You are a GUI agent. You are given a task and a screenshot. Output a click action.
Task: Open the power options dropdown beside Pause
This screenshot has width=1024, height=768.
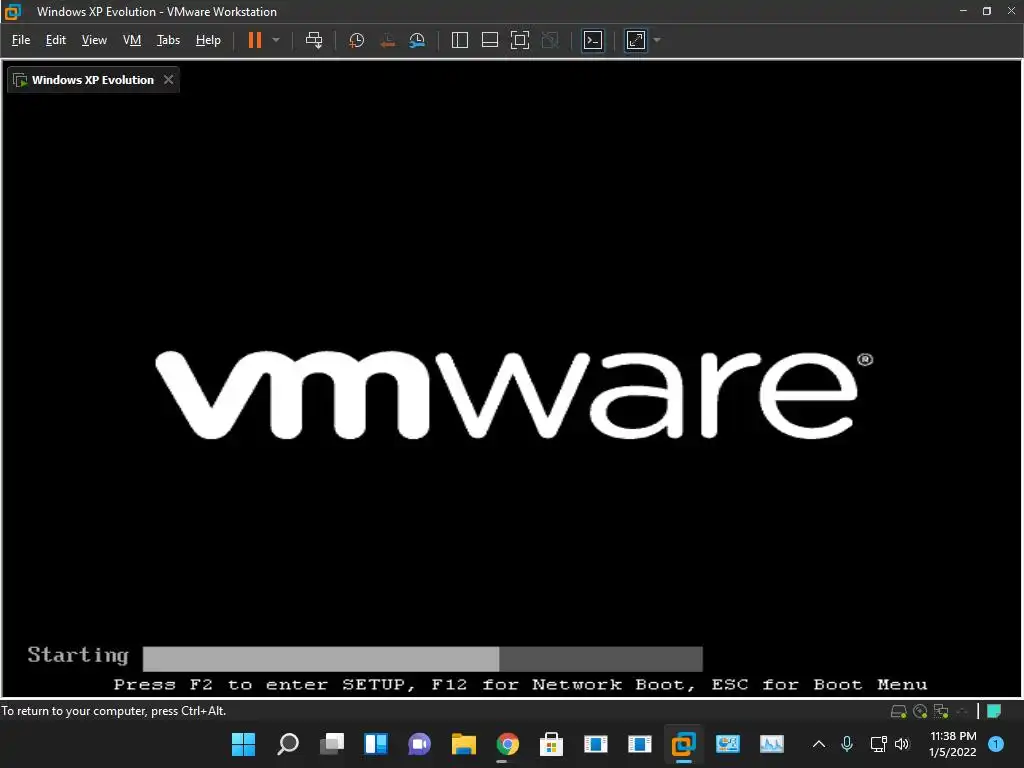coord(276,40)
